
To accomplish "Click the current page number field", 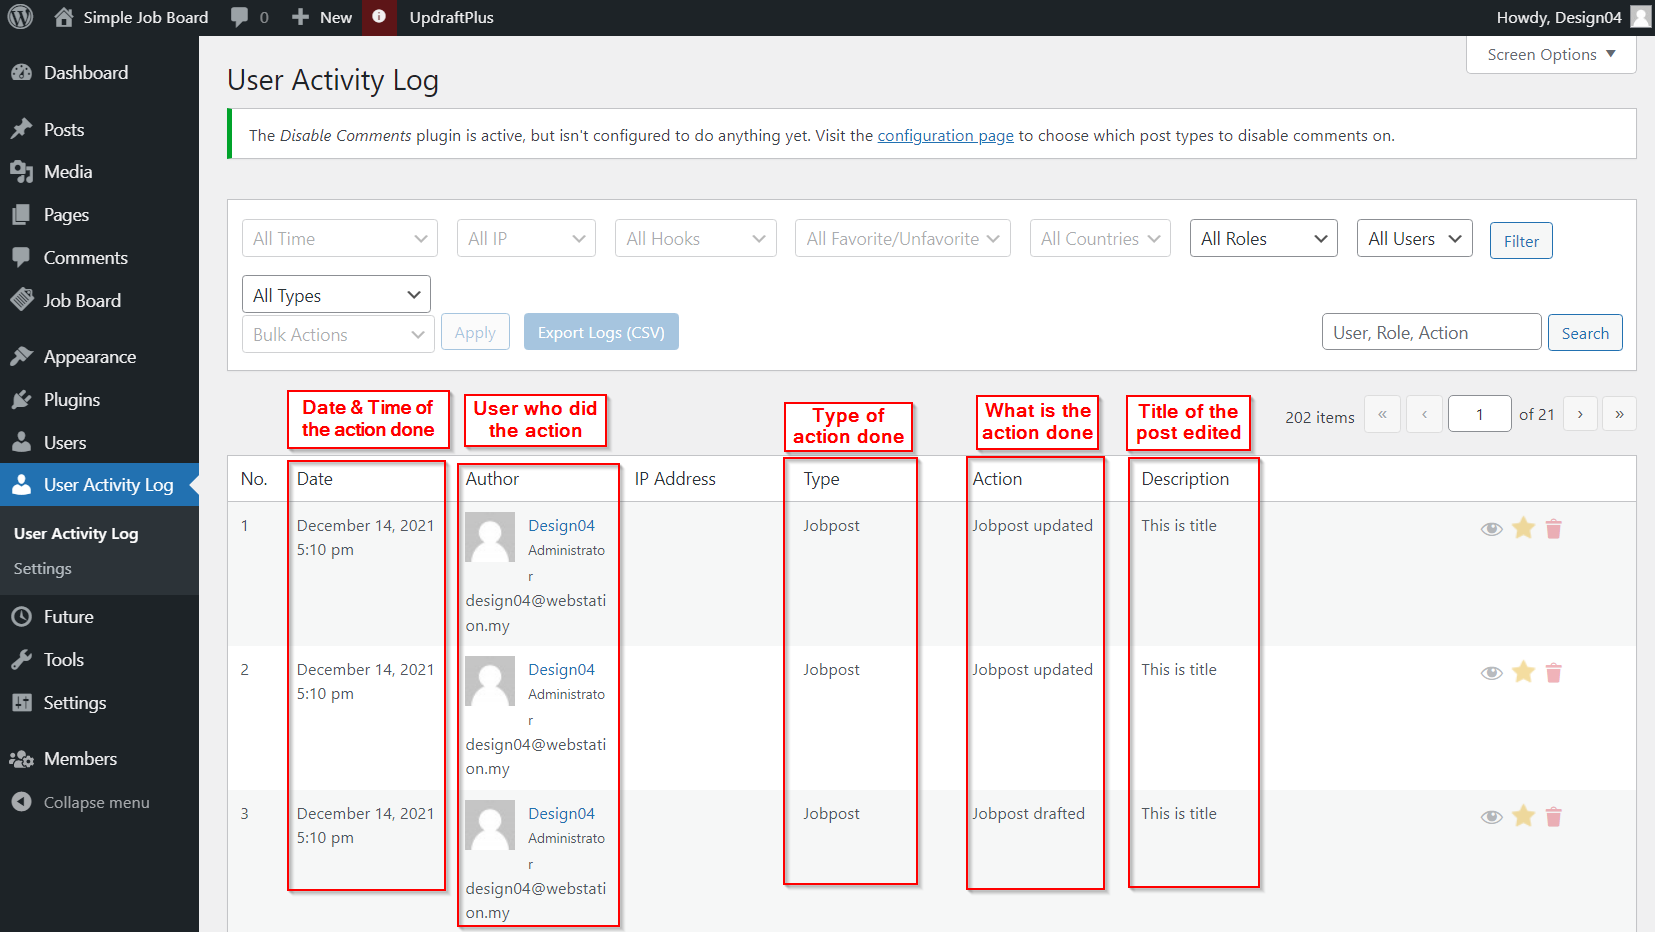I will [1479, 414].
